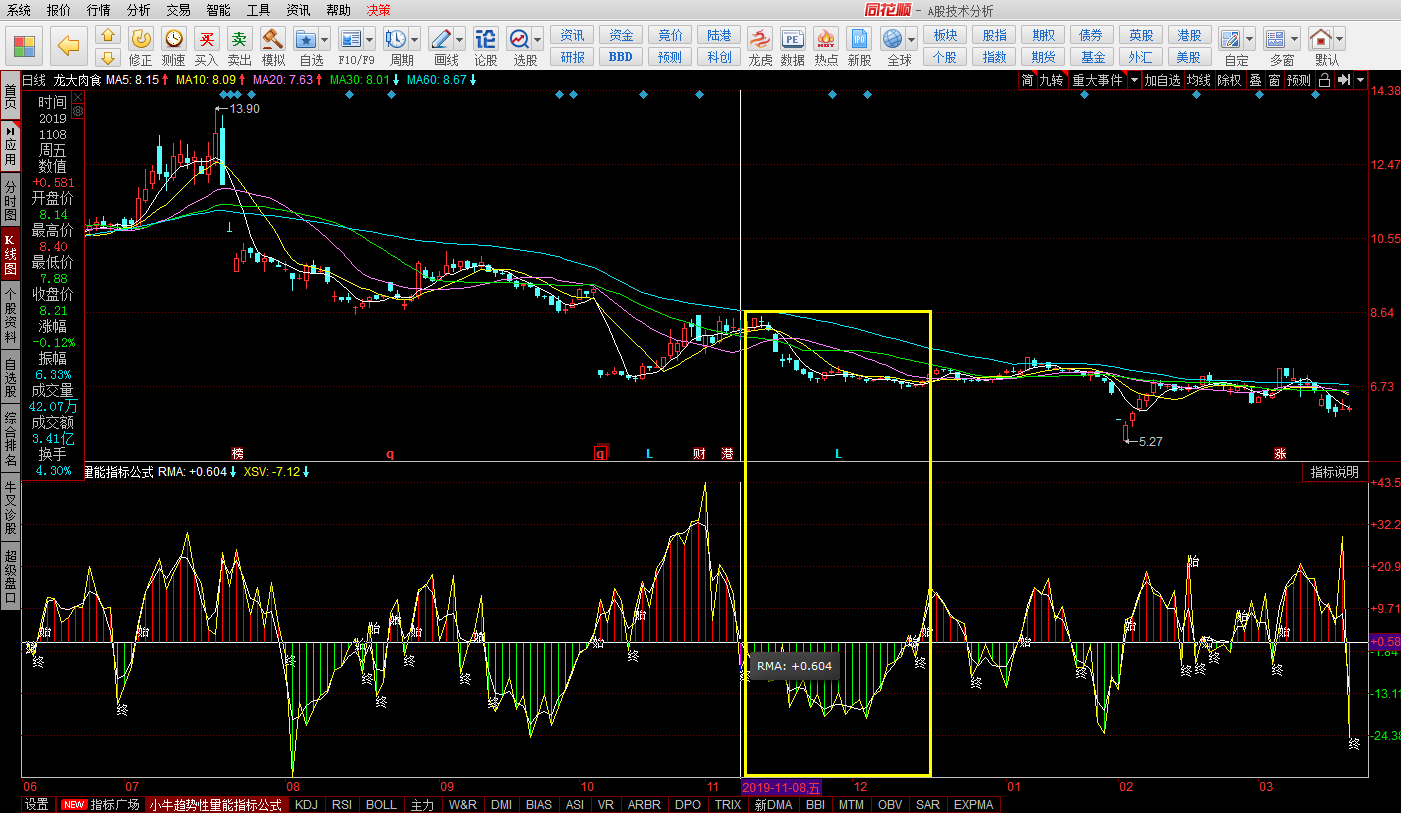
Task: Open the 新股 IPO icon
Action: coord(859,39)
